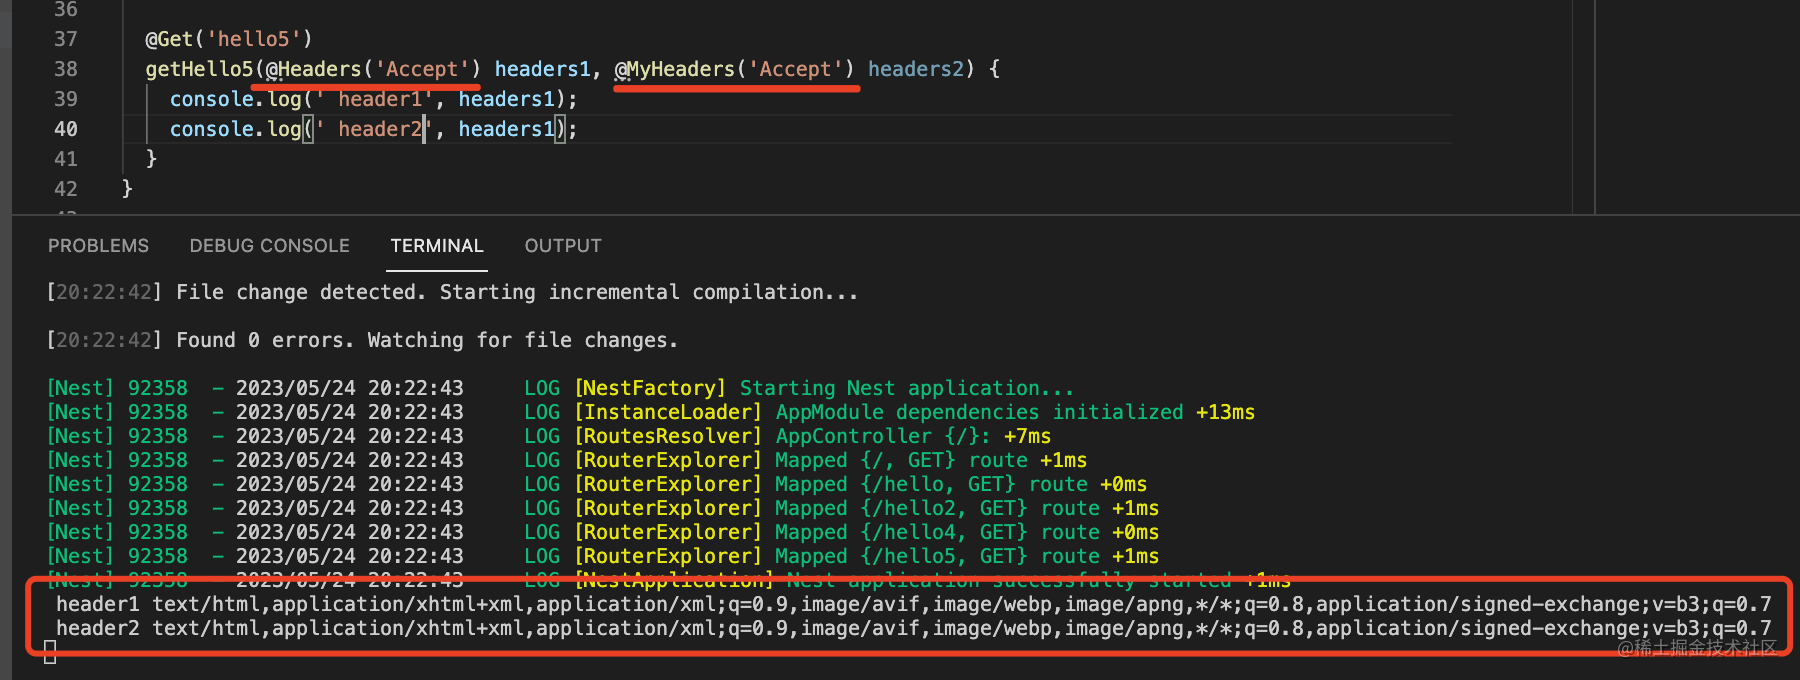Click line number 40 in the gutter
This screenshot has height=680, width=1800.
point(65,129)
